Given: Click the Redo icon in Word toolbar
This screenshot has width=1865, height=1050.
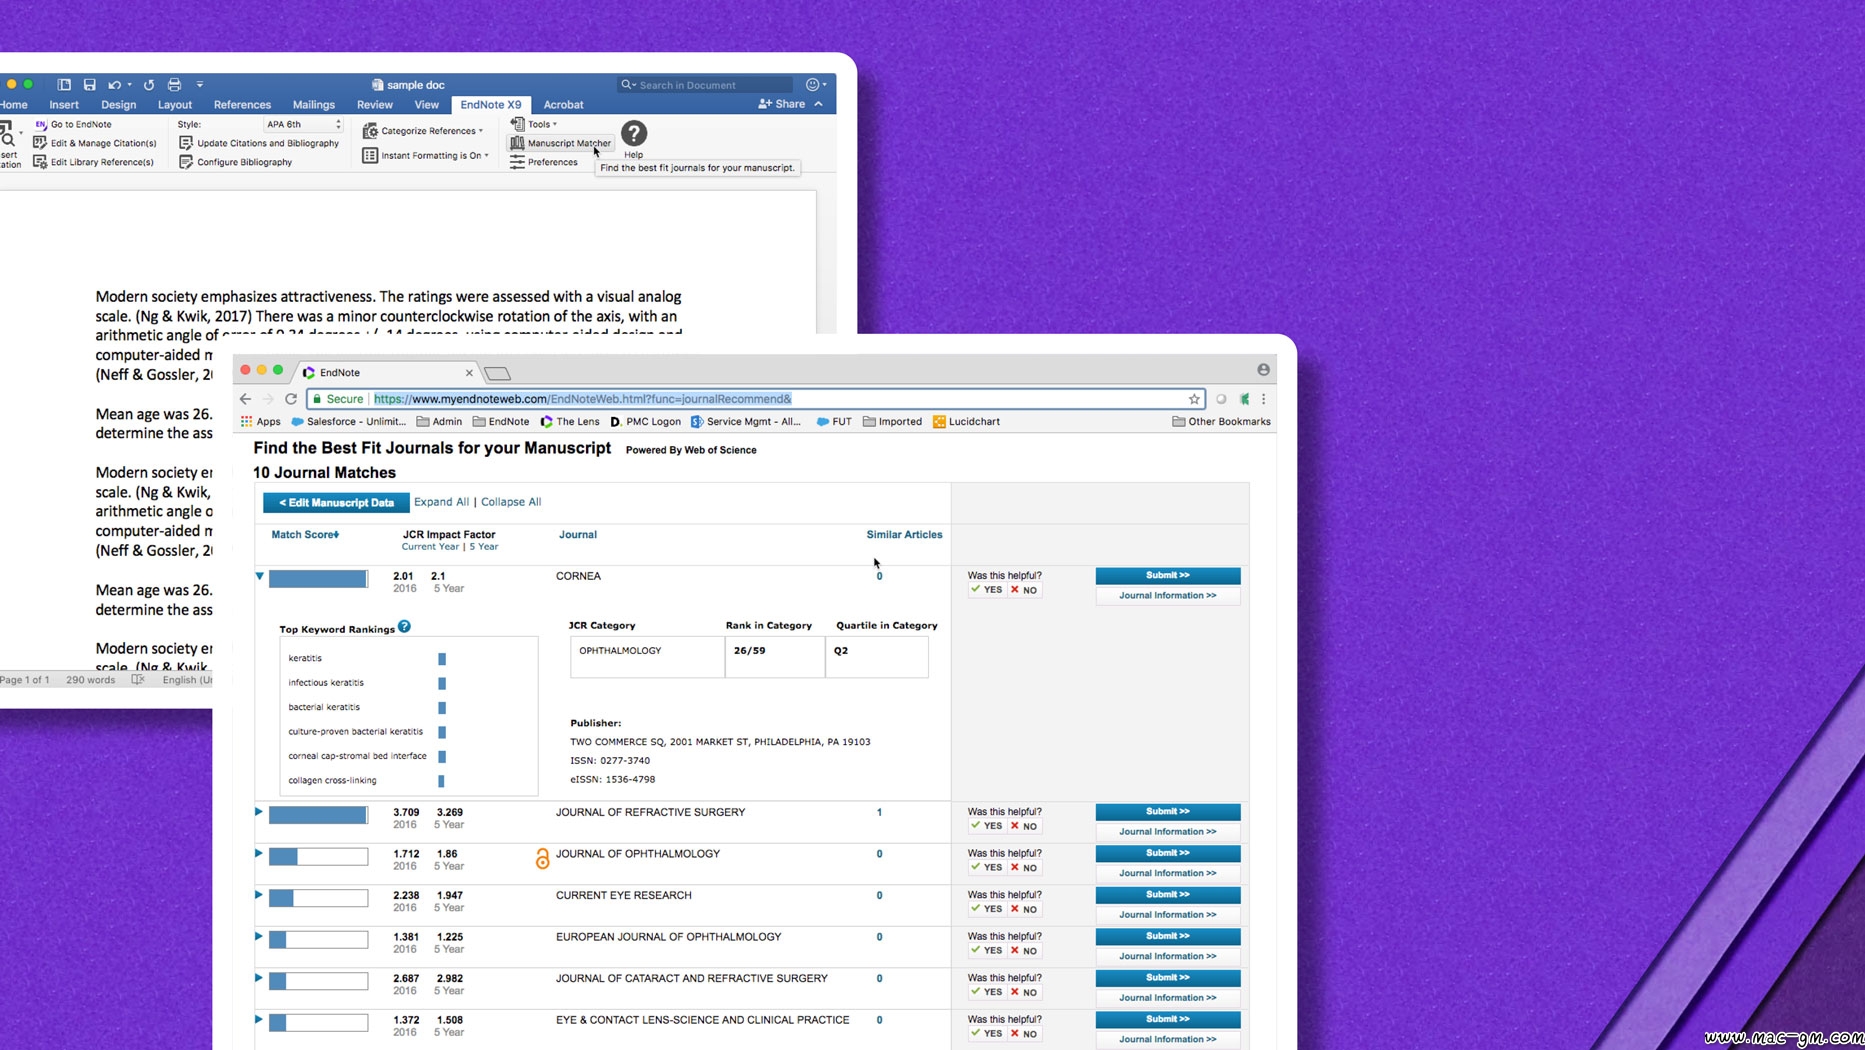Looking at the screenshot, I should 148,85.
